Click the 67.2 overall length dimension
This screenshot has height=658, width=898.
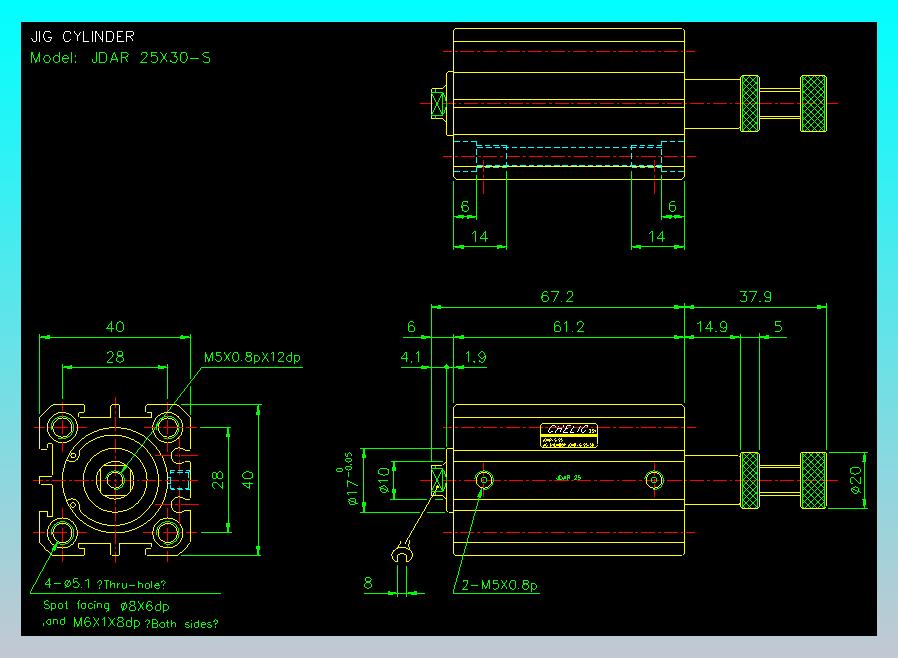tap(557, 297)
